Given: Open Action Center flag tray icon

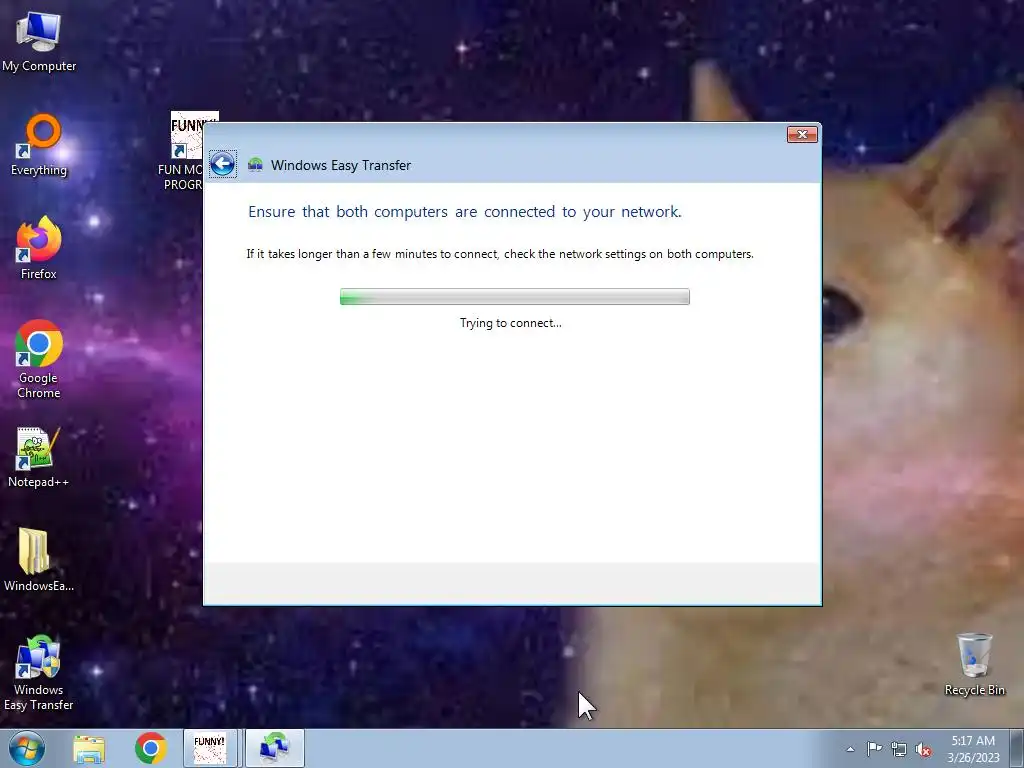Looking at the screenshot, I should [874, 749].
